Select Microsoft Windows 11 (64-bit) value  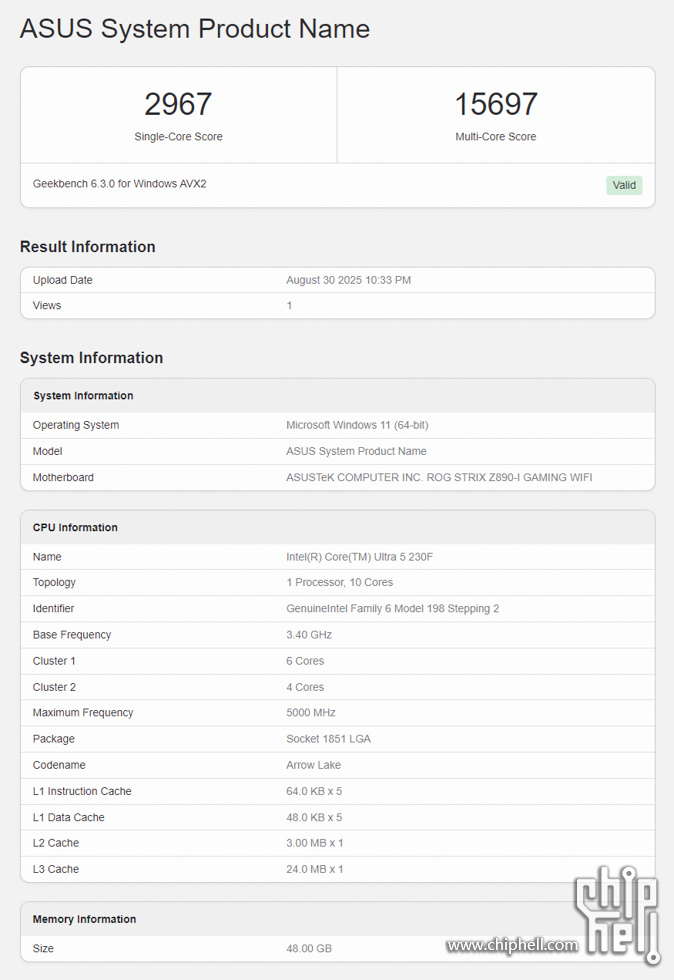tap(357, 425)
